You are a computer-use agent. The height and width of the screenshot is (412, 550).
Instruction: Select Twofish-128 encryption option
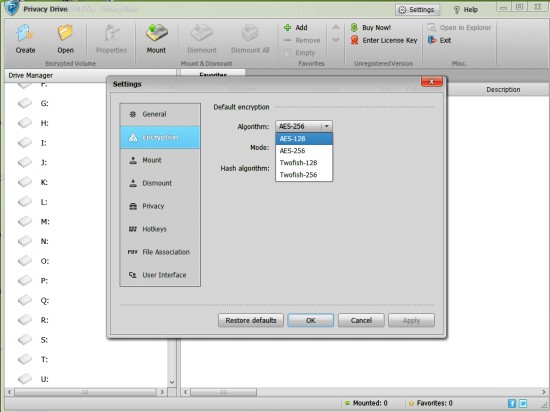[x=304, y=163]
